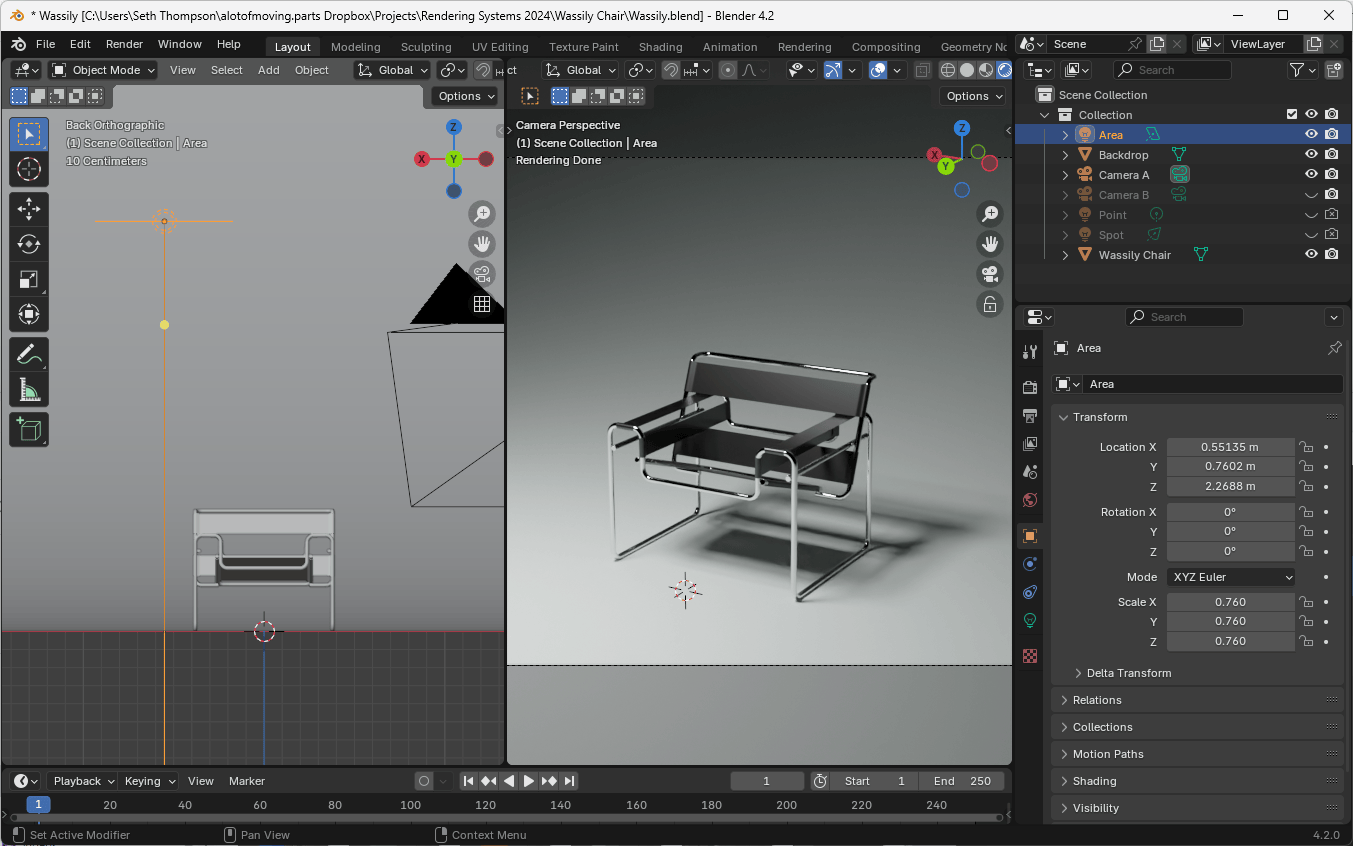This screenshot has width=1353, height=846.
Task: Open the Object Constraints properties tab
Action: pyautogui.click(x=1030, y=592)
